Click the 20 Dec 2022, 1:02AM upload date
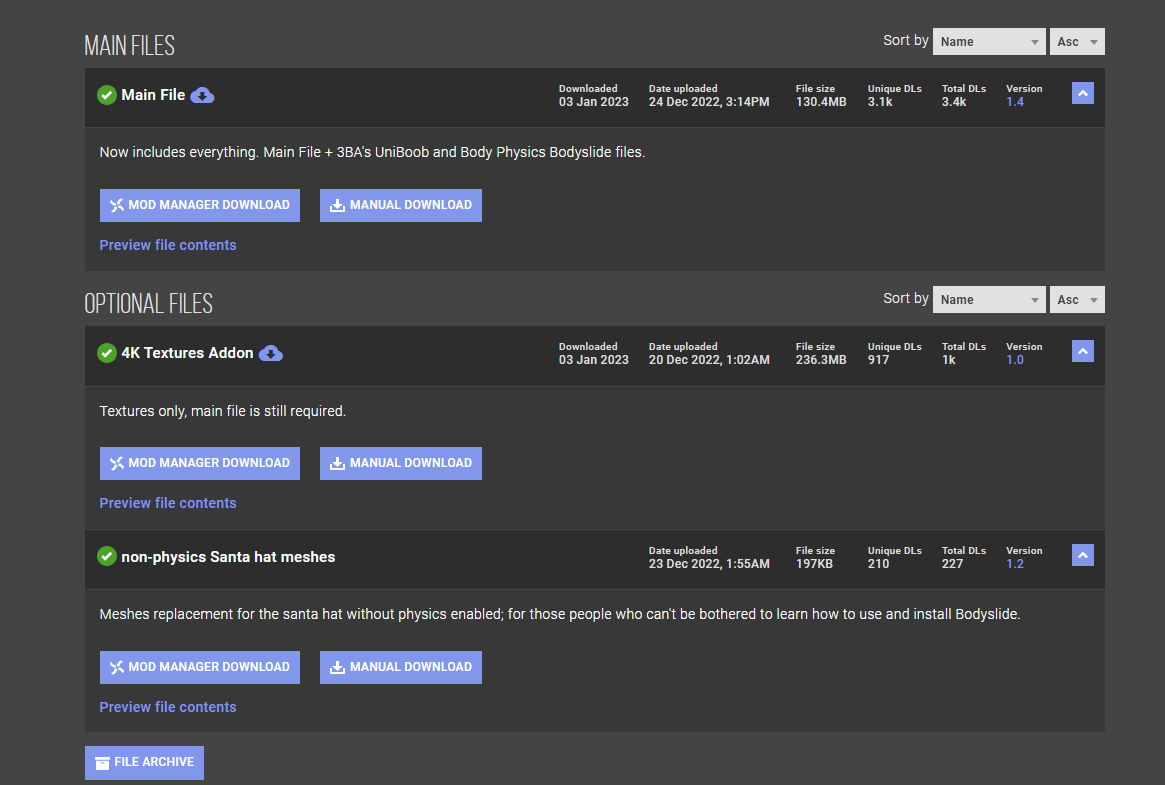 tap(709, 359)
